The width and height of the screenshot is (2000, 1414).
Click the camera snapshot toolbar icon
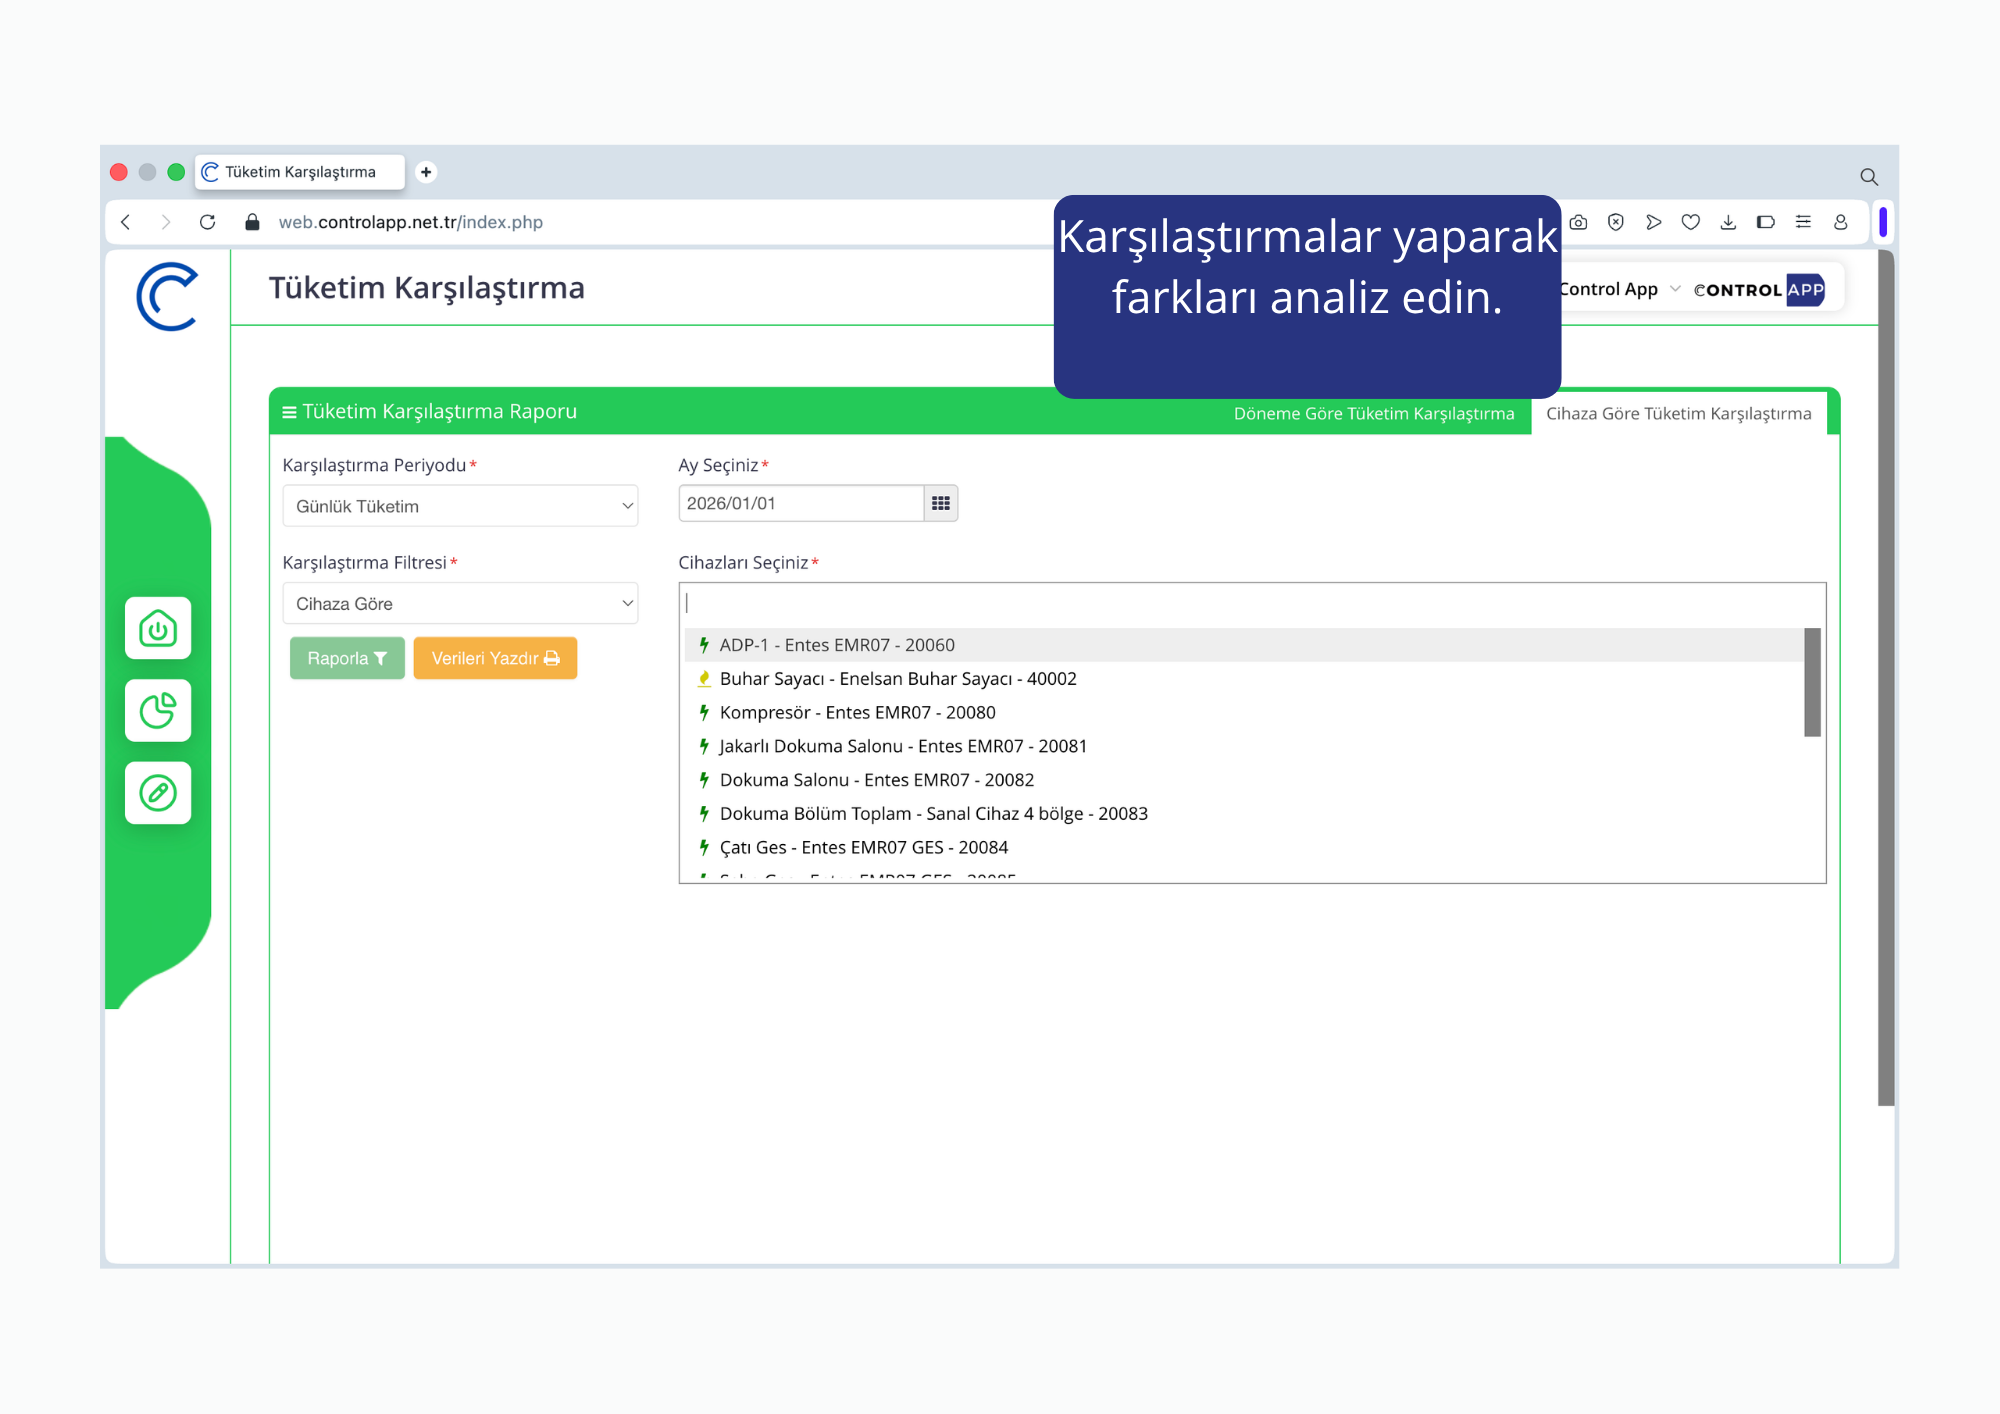pos(1578,222)
